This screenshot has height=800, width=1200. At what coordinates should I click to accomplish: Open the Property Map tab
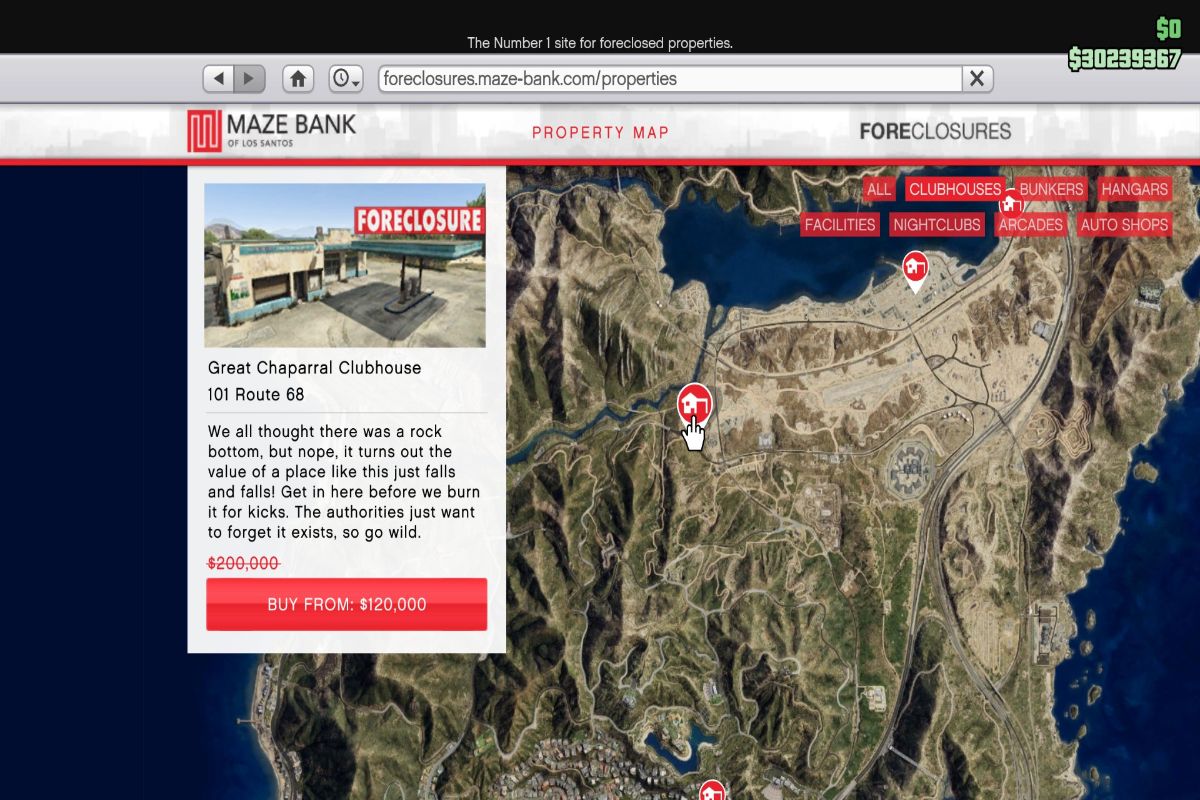click(x=600, y=132)
